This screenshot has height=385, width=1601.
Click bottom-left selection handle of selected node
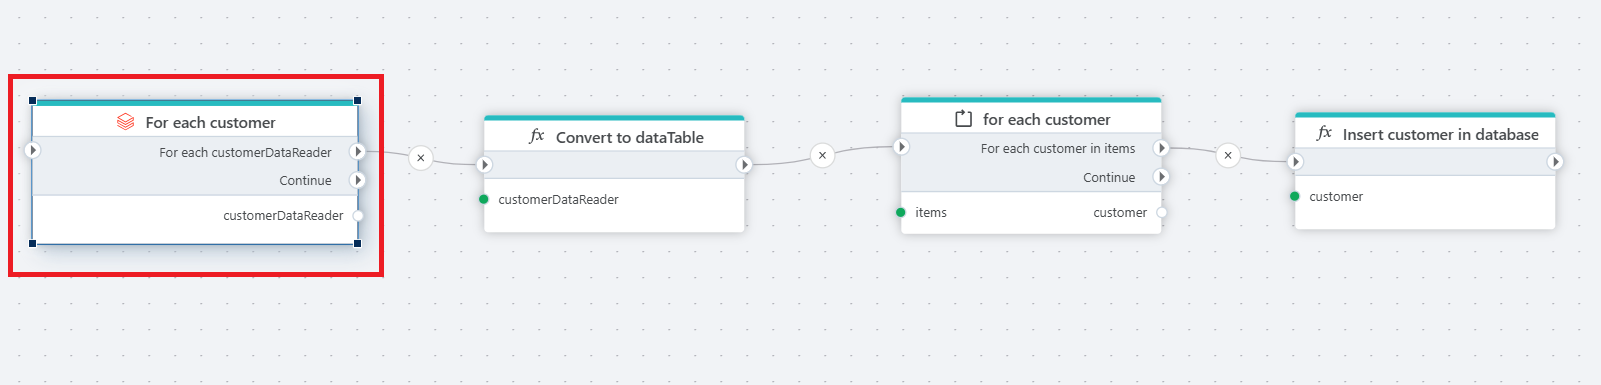(x=33, y=243)
